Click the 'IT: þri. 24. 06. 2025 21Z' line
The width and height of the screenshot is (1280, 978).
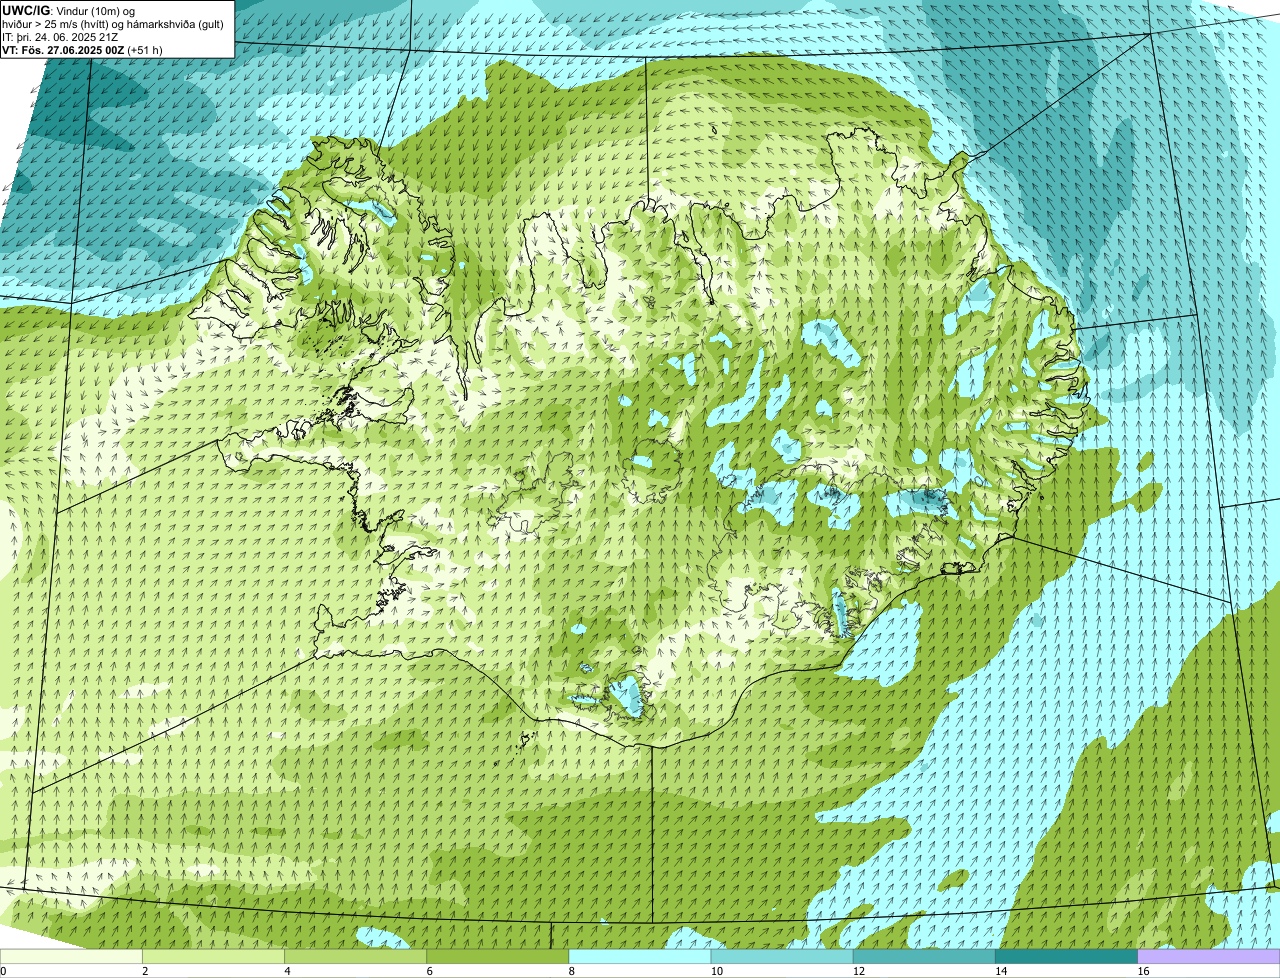pyautogui.click(x=60, y=36)
